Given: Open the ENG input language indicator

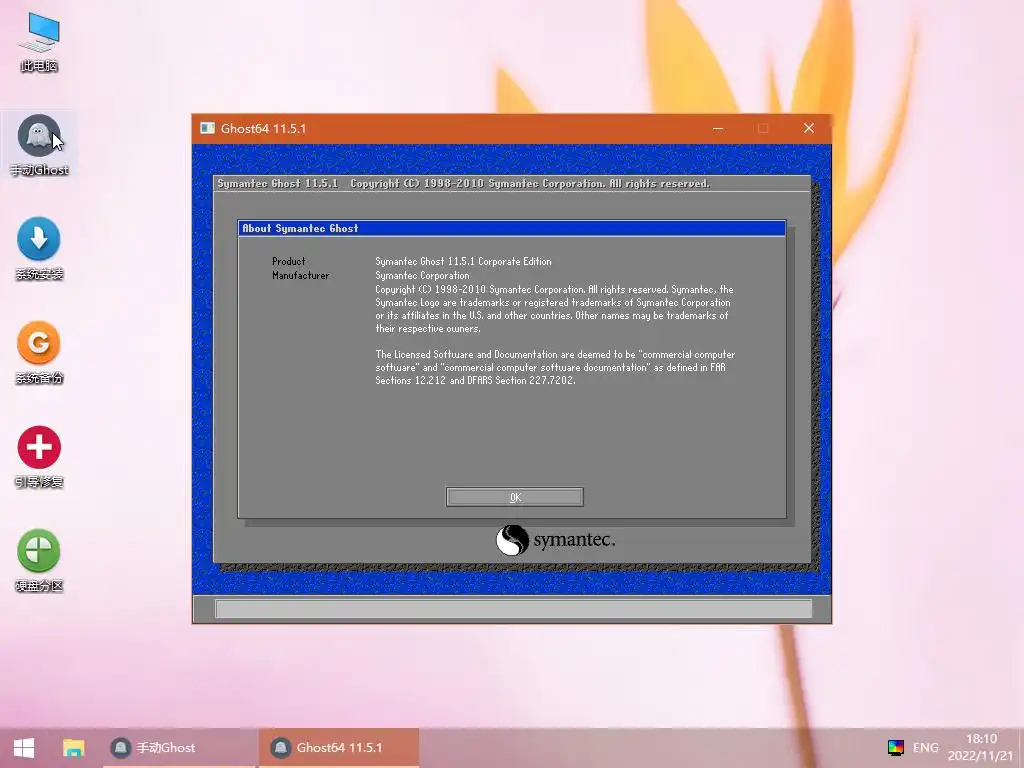Looking at the screenshot, I should [x=925, y=747].
